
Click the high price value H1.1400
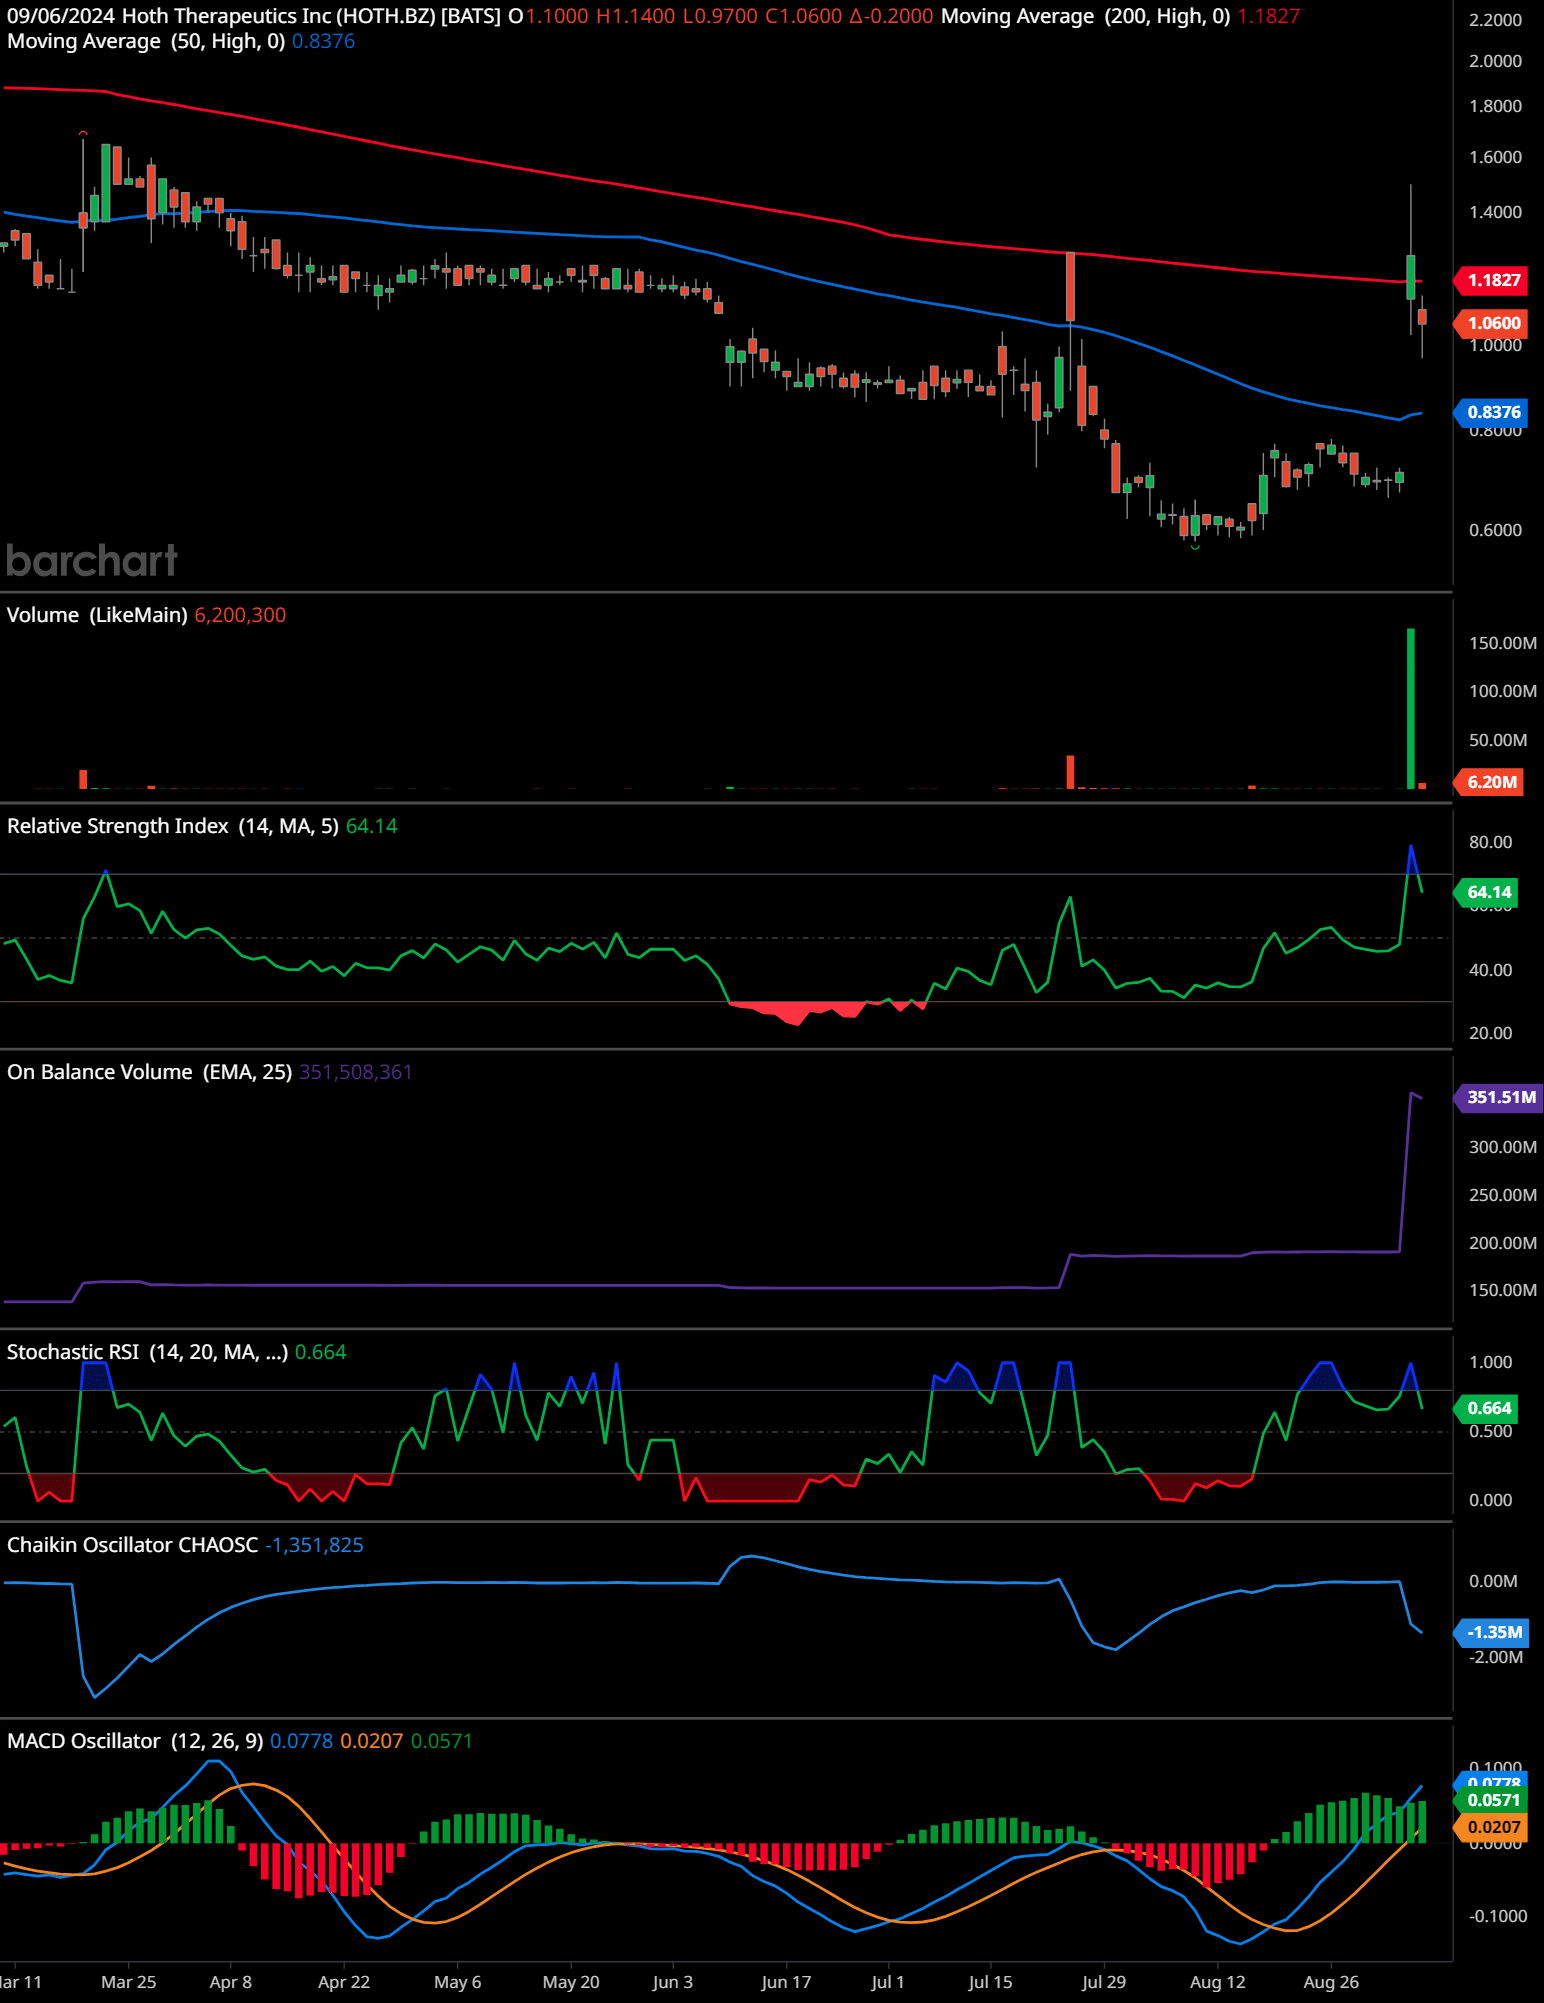point(635,16)
